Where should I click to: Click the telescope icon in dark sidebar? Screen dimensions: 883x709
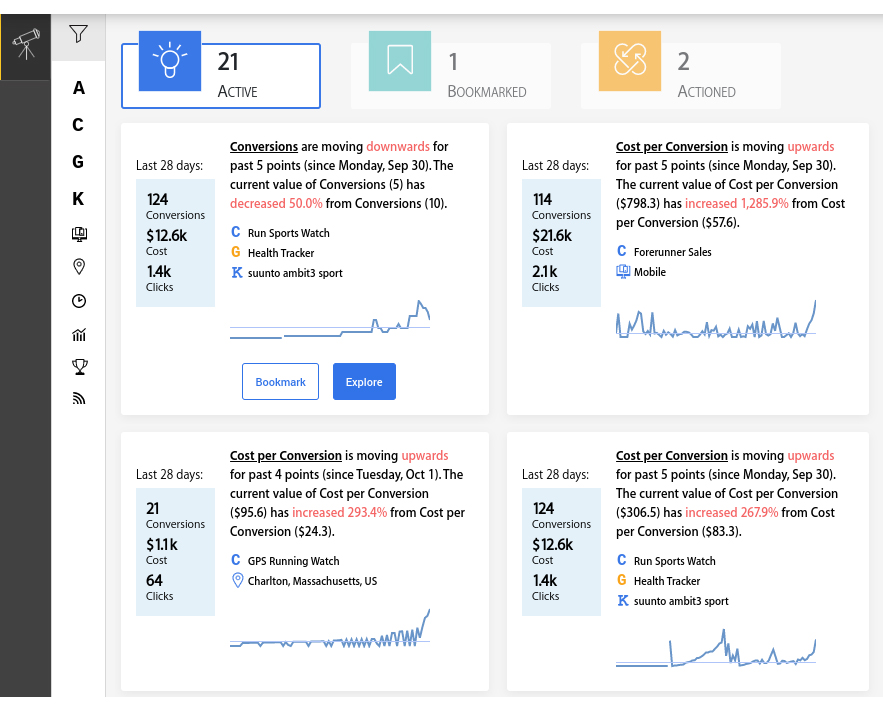pos(26,44)
